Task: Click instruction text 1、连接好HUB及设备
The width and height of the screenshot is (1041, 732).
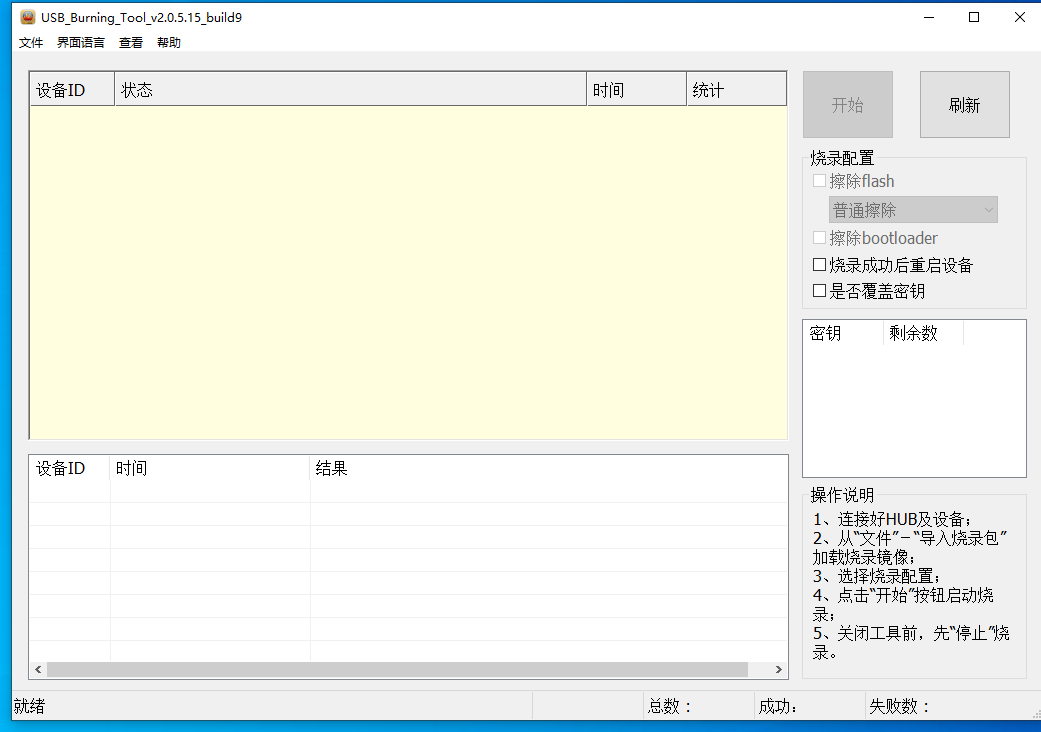Action: click(x=892, y=519)
